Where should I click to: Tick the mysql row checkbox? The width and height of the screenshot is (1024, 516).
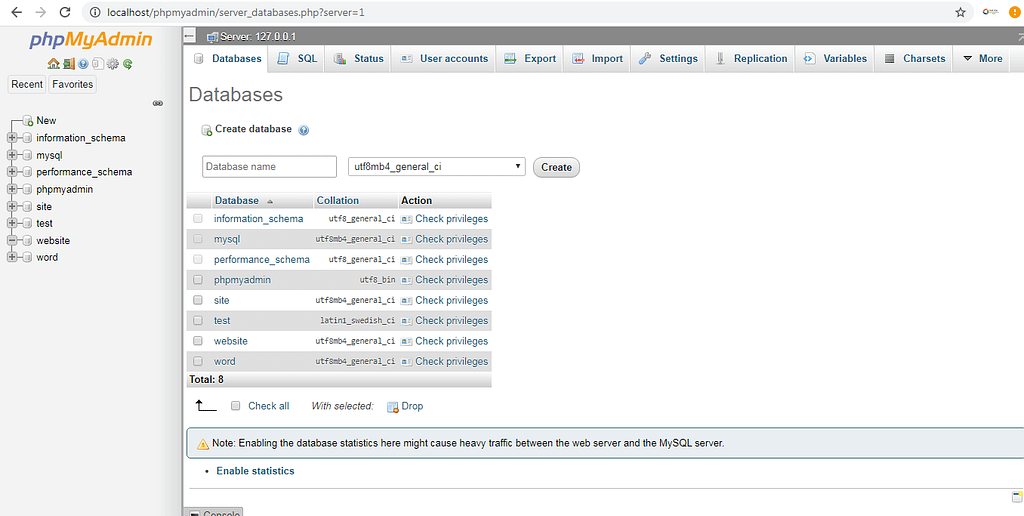point(198,239)
